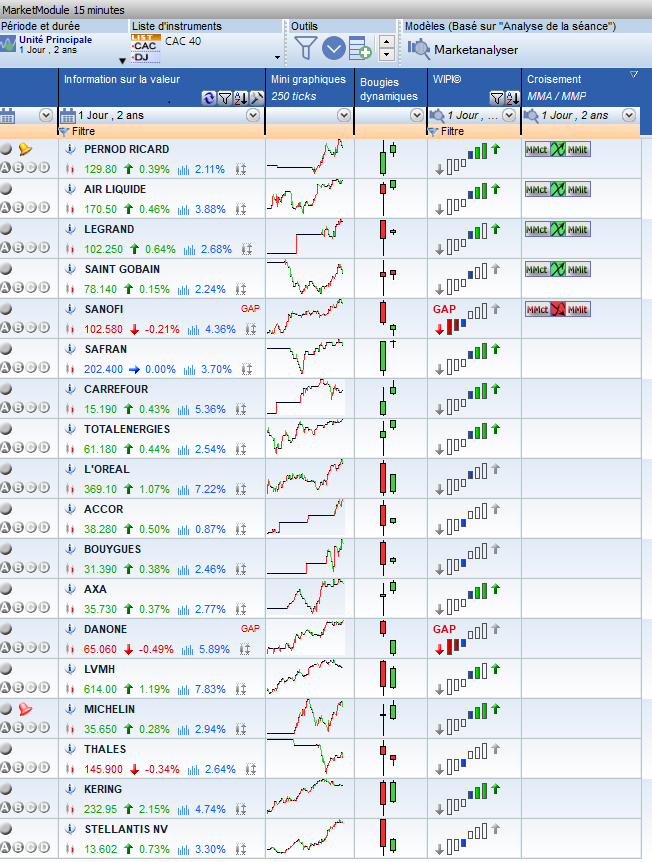Click the WIPI bar indicator for KERING

tap(467, 799)
